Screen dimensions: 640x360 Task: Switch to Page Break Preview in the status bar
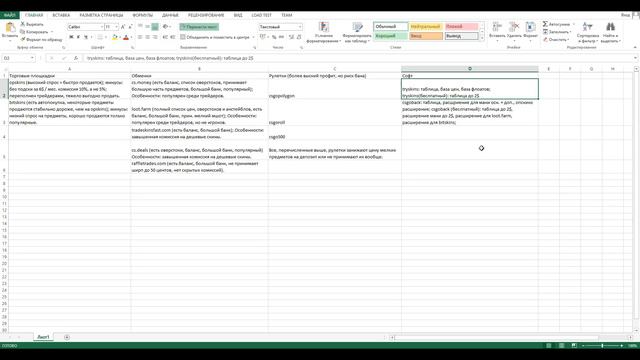click(x=574, y=346)
